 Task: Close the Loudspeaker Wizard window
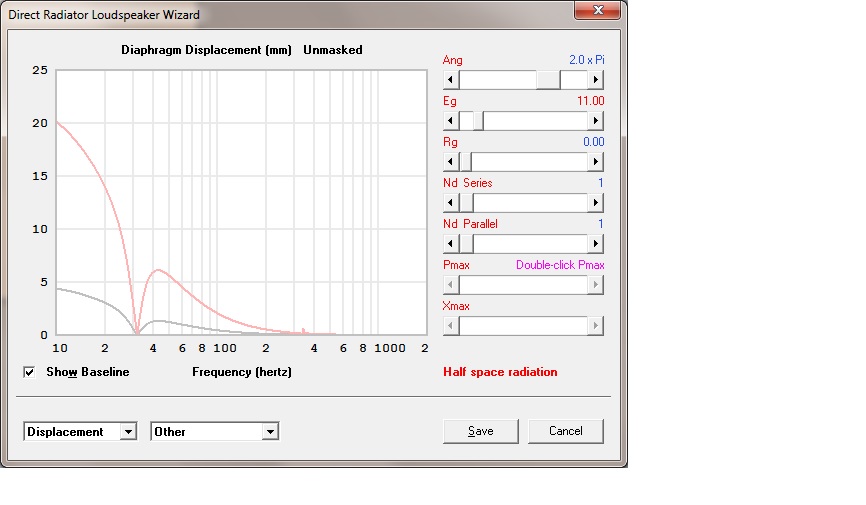point(598,10)
